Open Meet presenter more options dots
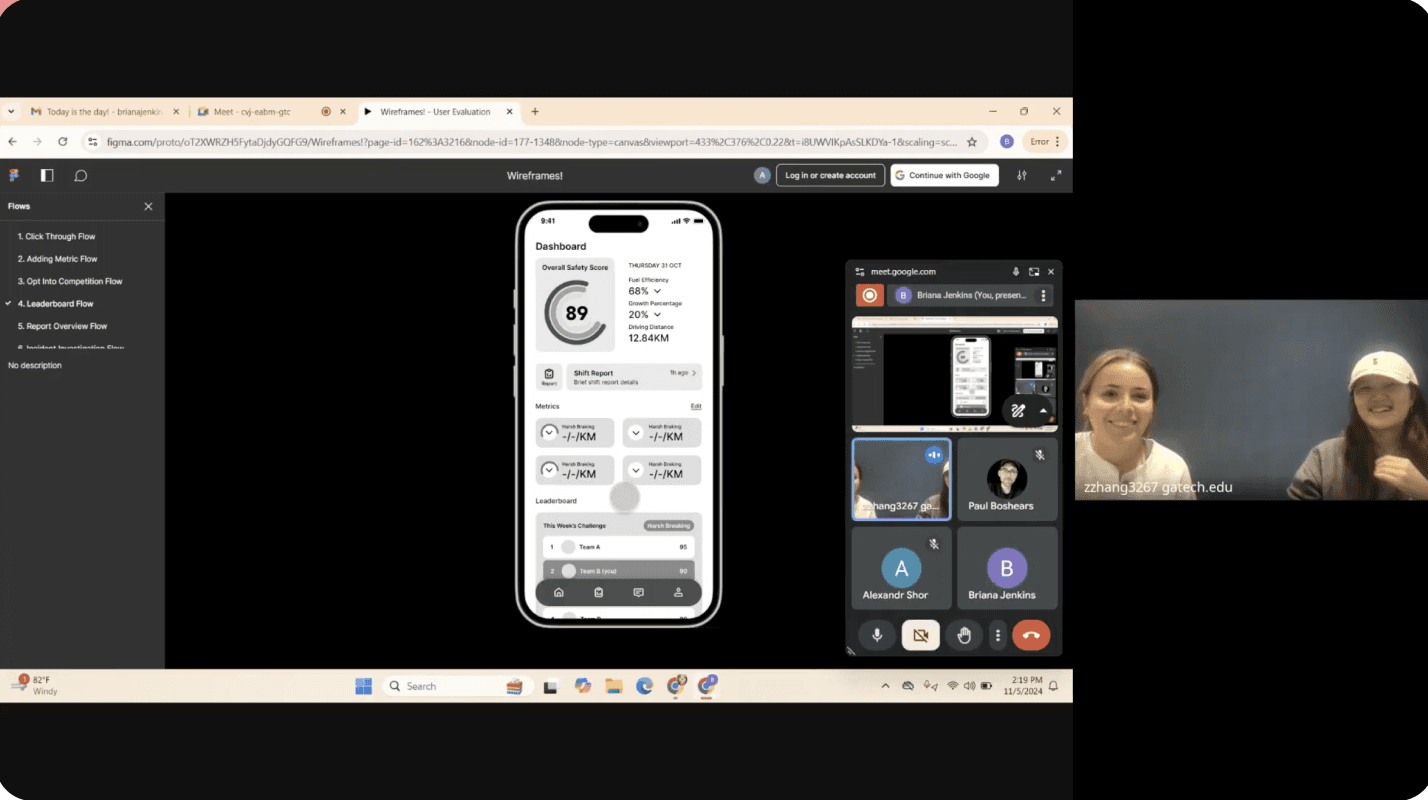The height and width of the screenshot is (800, 1428). (x=1043, y=295)
